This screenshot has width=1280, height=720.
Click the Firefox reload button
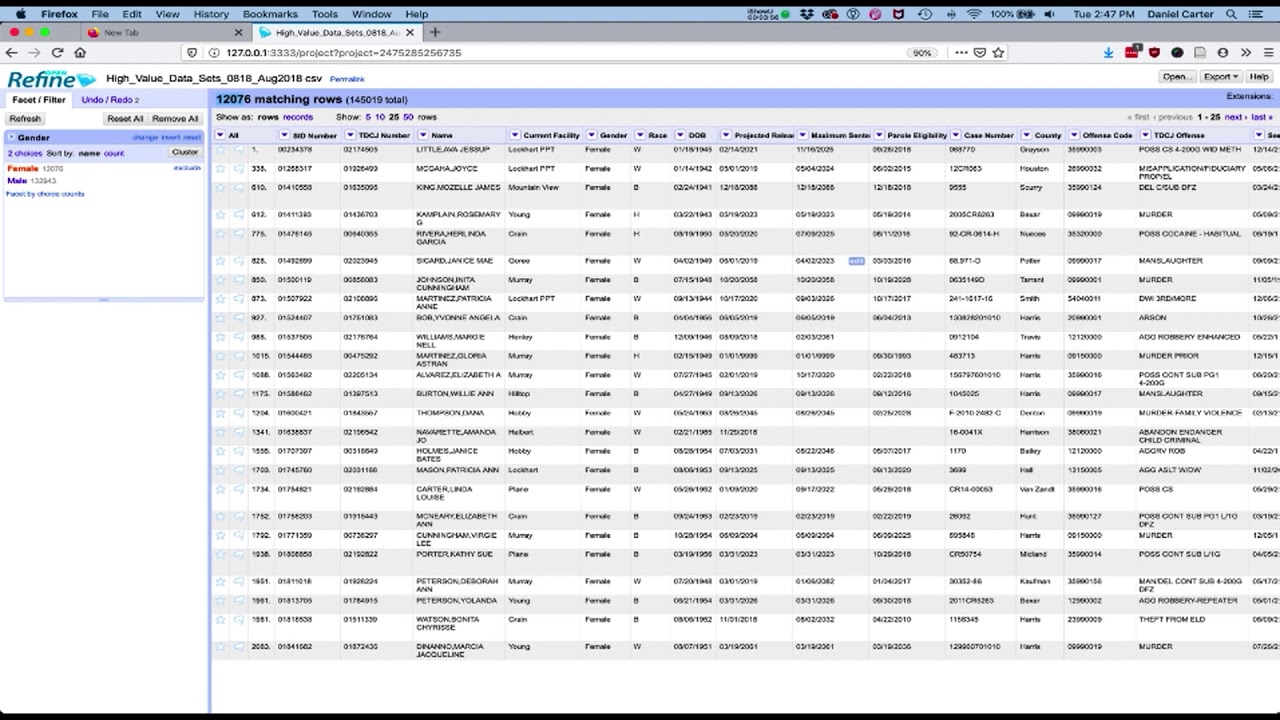pyautogui.click(x=57, y=52)
